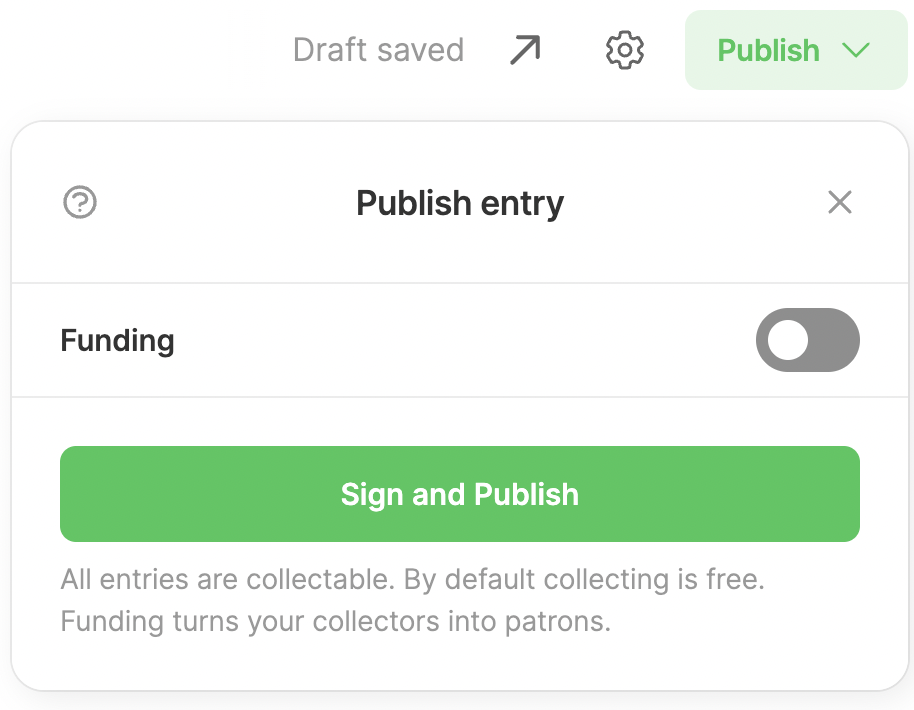This screenshot has width=914, height=710.
Task: Click the green Publish button label
Action: pyautogui.click(x=768, y=50)
